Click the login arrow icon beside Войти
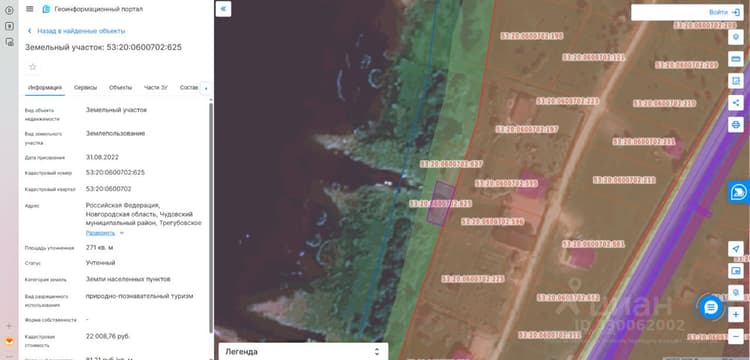 [x=736, y=12]
